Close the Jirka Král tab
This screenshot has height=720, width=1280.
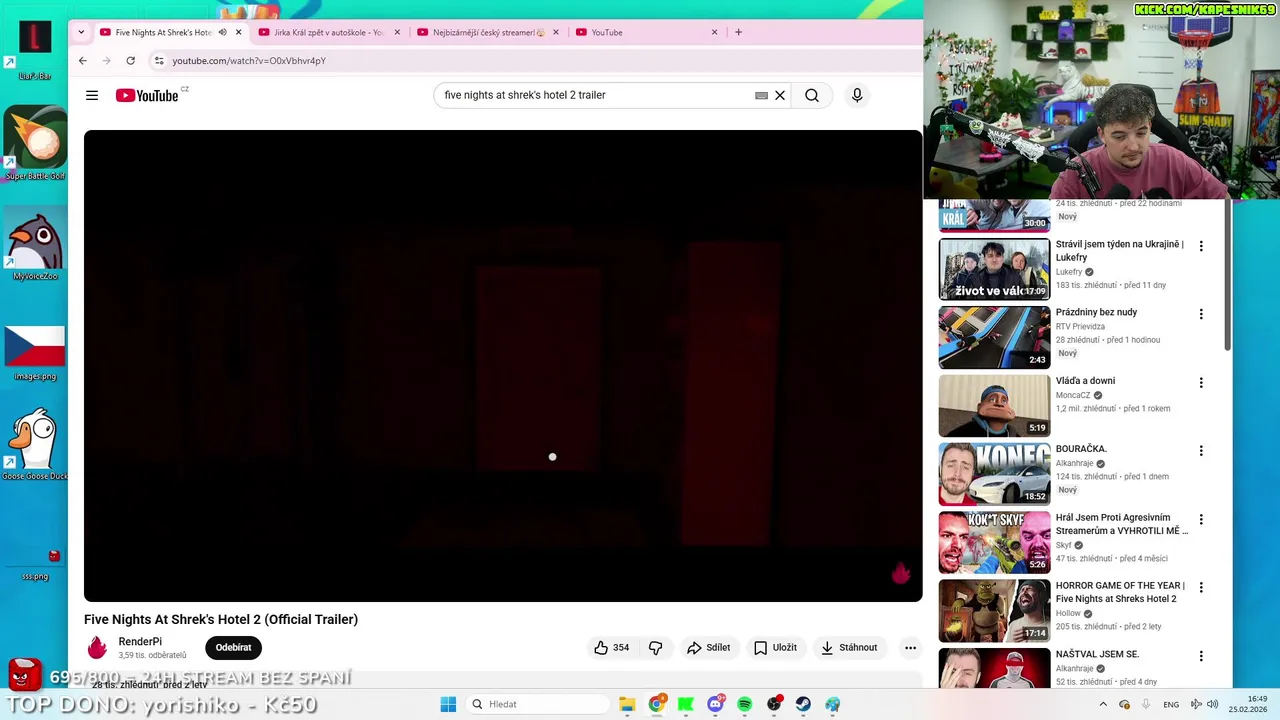pos(397,32)
